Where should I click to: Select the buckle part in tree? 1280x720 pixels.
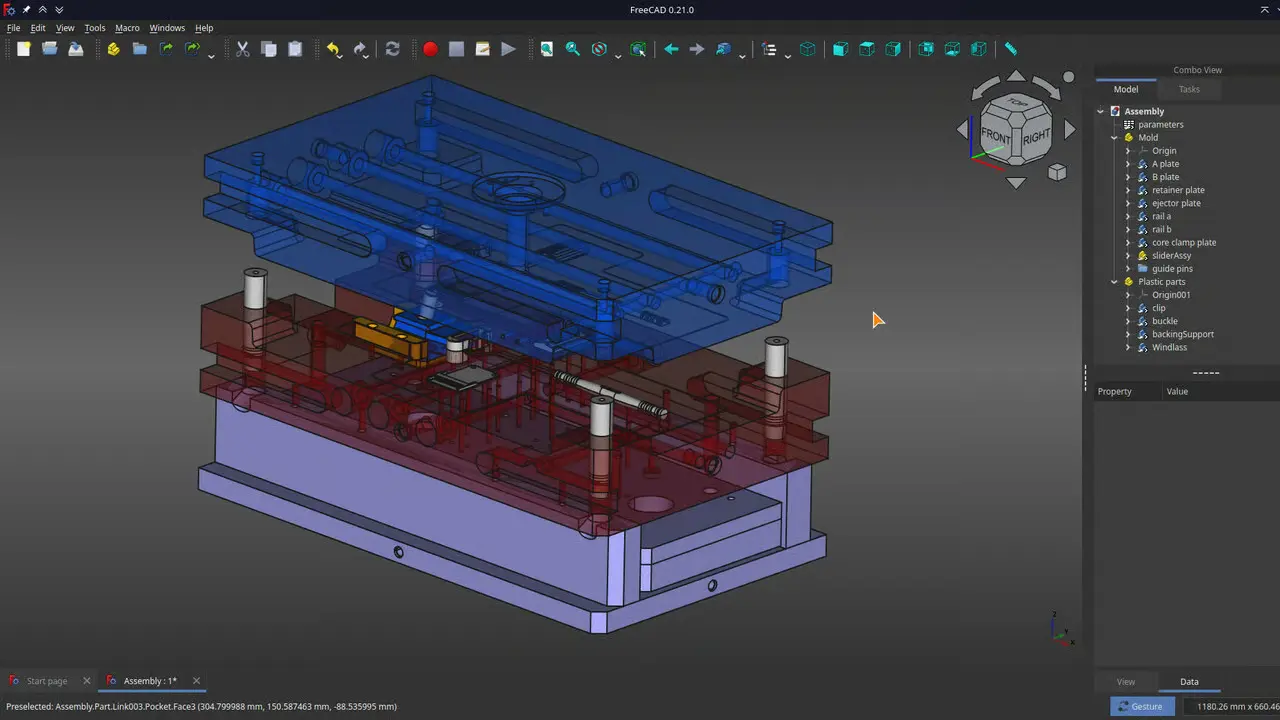click(x=1165, y=321)
